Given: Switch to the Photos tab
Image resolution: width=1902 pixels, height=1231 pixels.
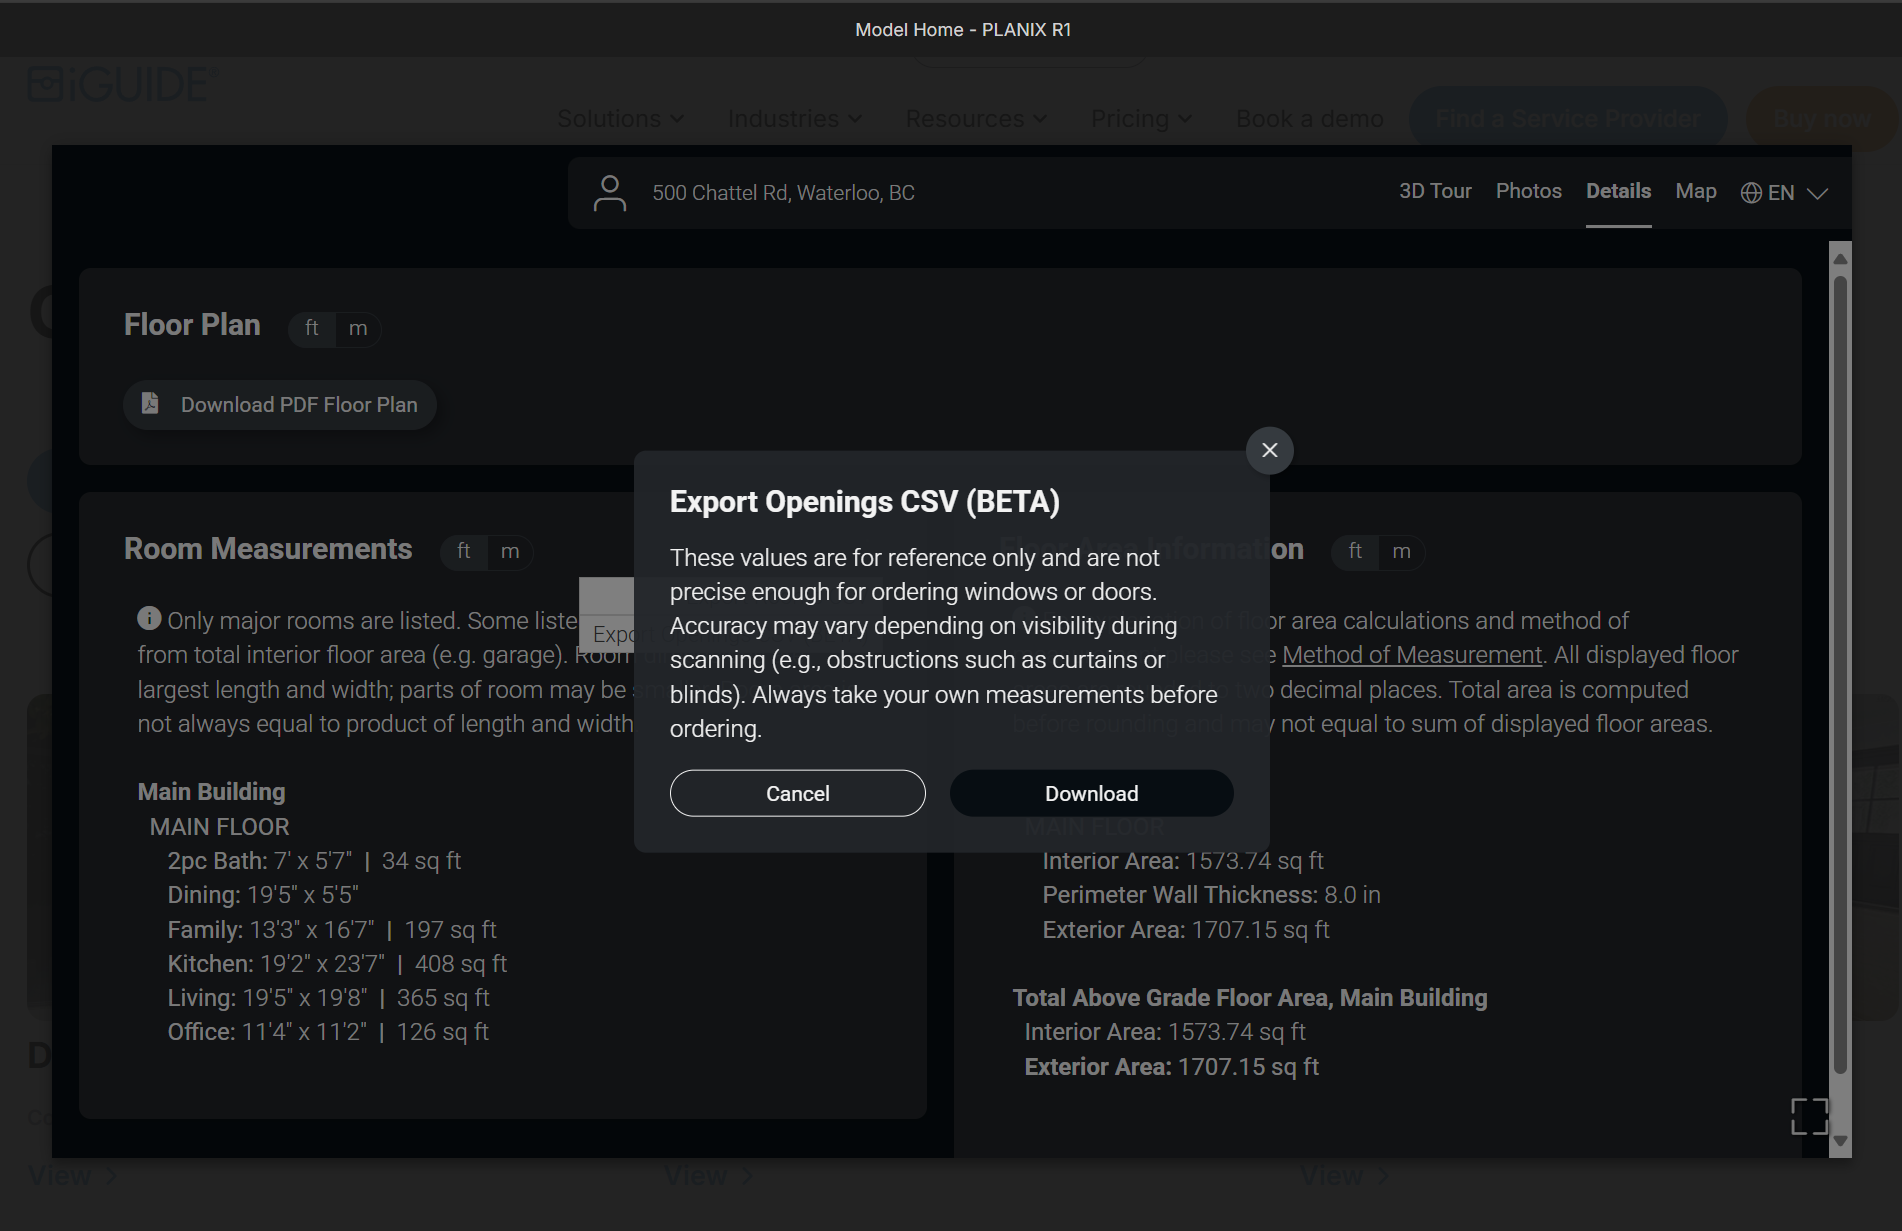Looking at the screenshot, I should point(1528,191).
